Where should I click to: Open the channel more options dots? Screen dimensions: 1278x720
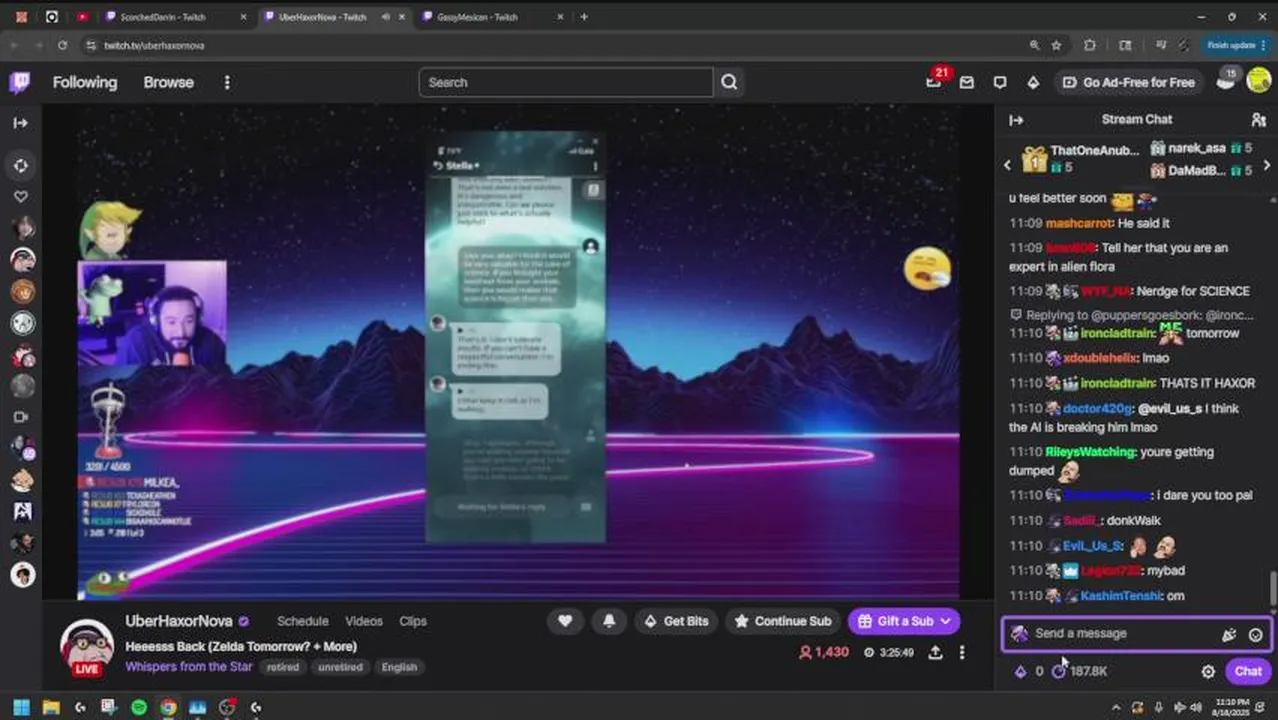click(962, 652)
